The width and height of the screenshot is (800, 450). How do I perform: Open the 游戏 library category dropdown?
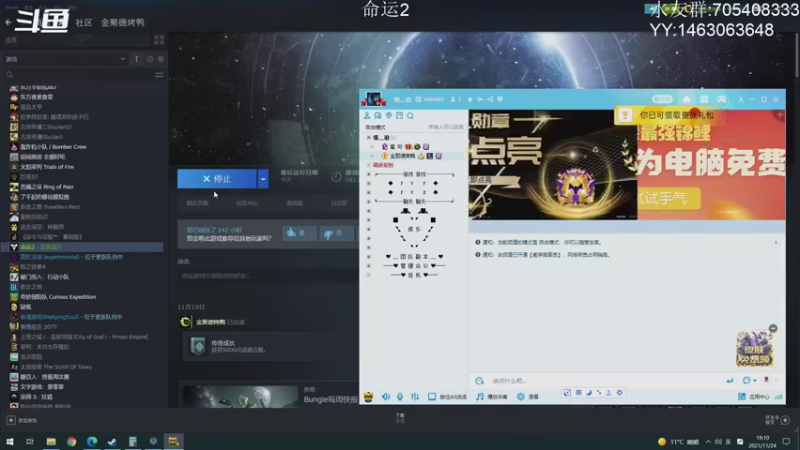pyautogui.click(x=65, y=59)
